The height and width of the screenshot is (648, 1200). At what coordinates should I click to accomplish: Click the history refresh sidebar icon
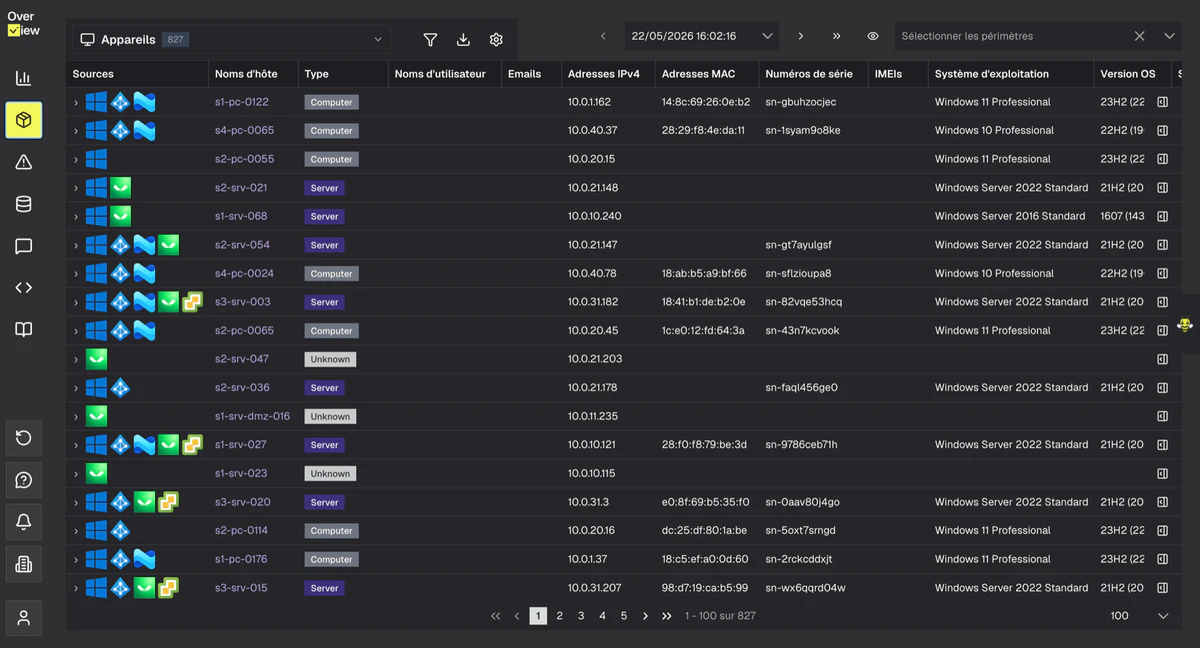click(24, 438)
